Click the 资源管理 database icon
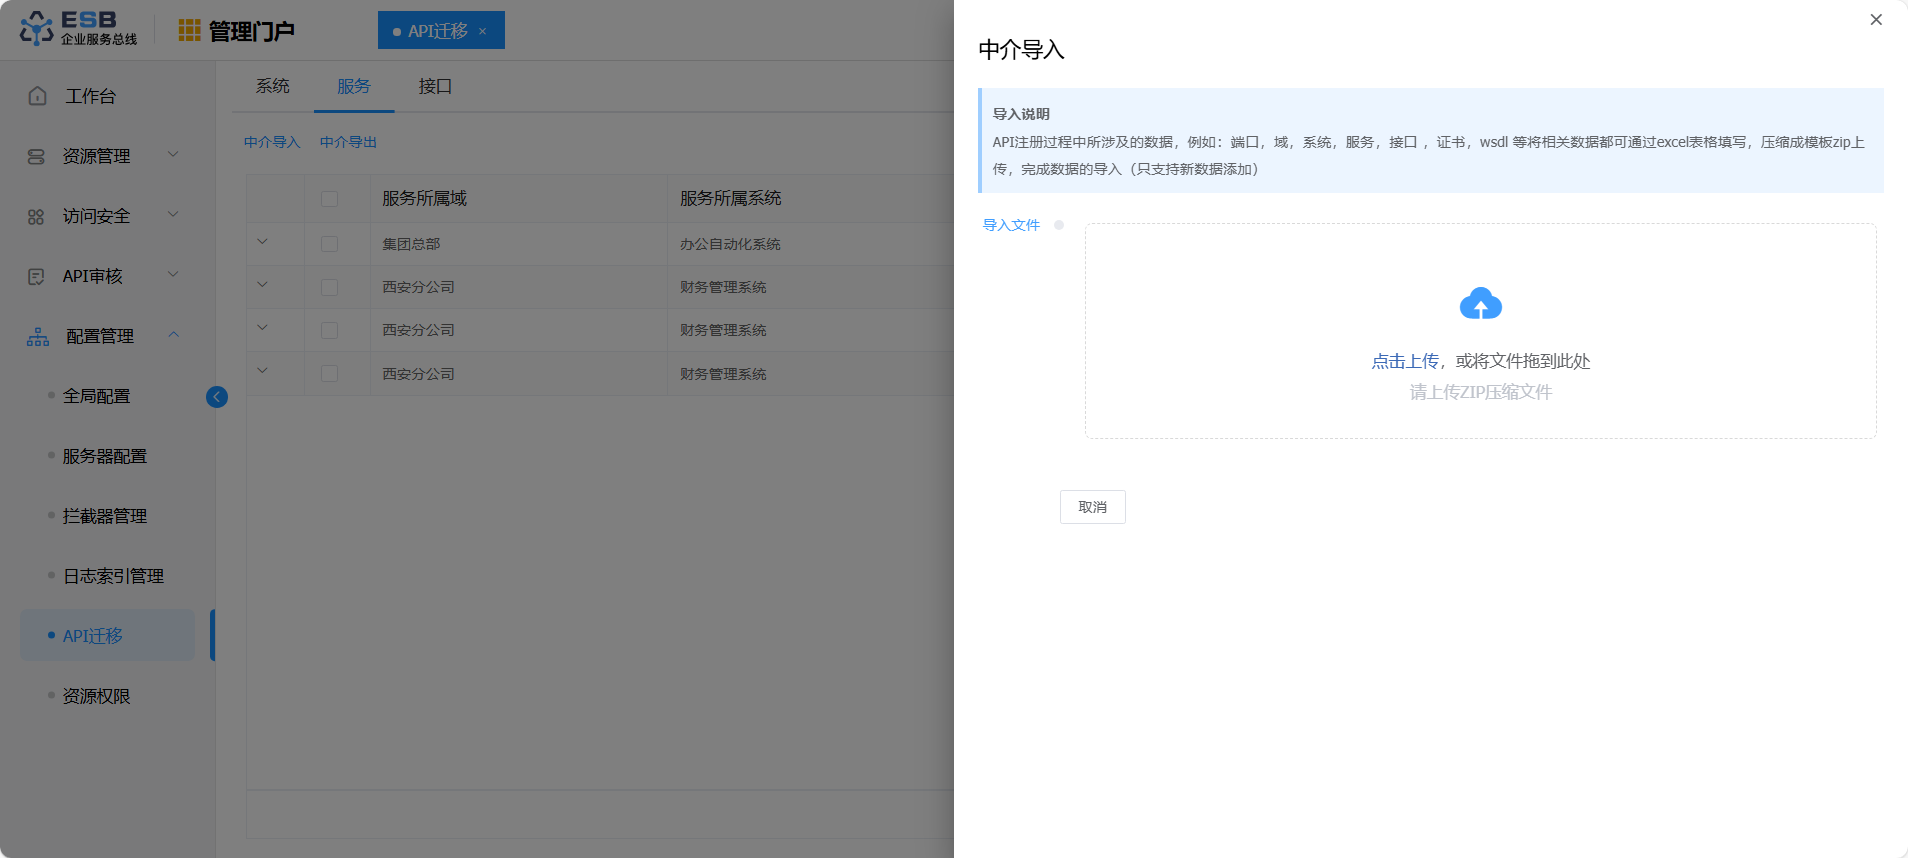The width and height of the screenshot is (1908, 858). [36, 157]
